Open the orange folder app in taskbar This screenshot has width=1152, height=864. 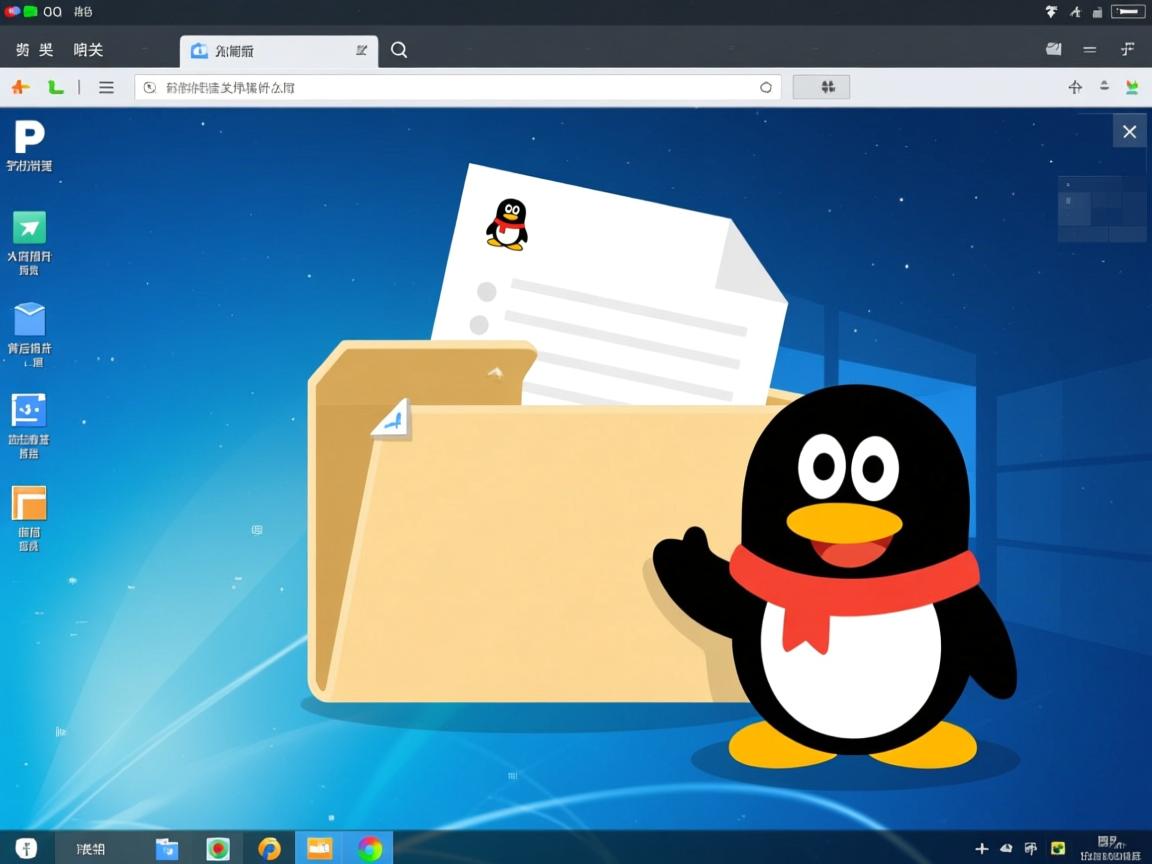click(x=319, y=848)
